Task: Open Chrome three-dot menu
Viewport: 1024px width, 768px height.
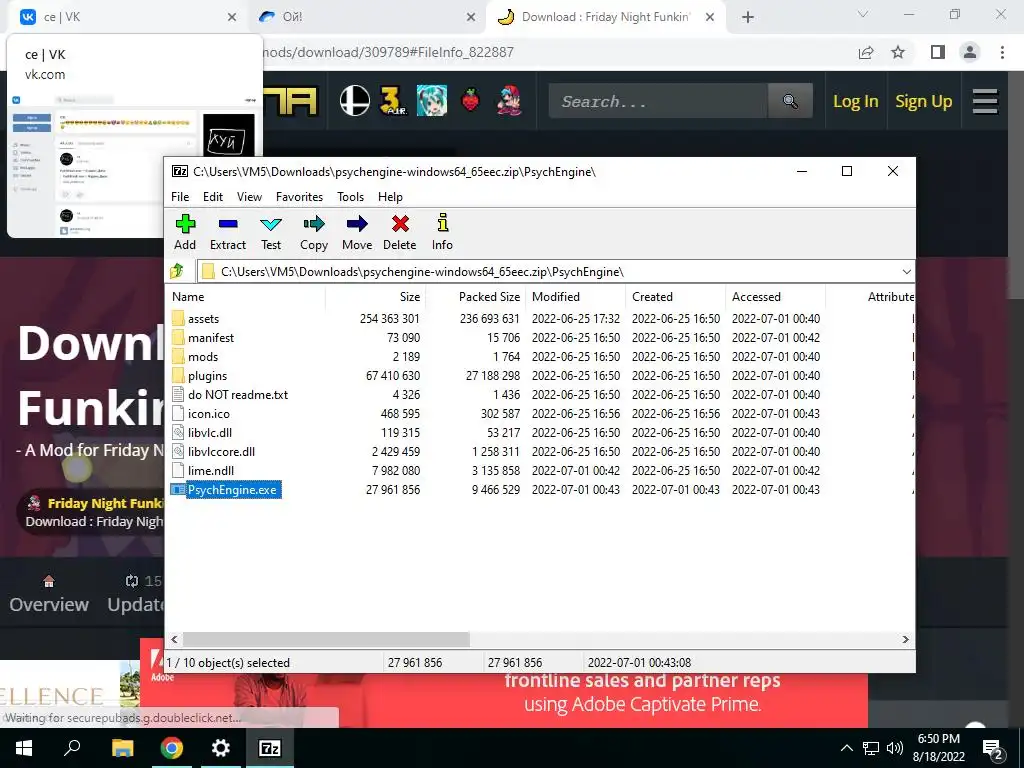Action: 1002,52
